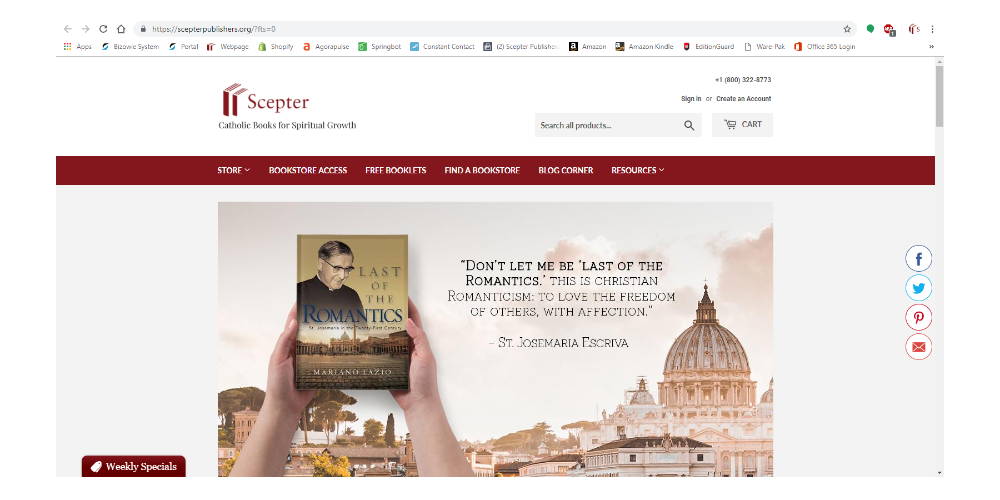Viewport: 1000px width, 500px height.
Task: Go to browser home page icon
Action: (121, 29)
